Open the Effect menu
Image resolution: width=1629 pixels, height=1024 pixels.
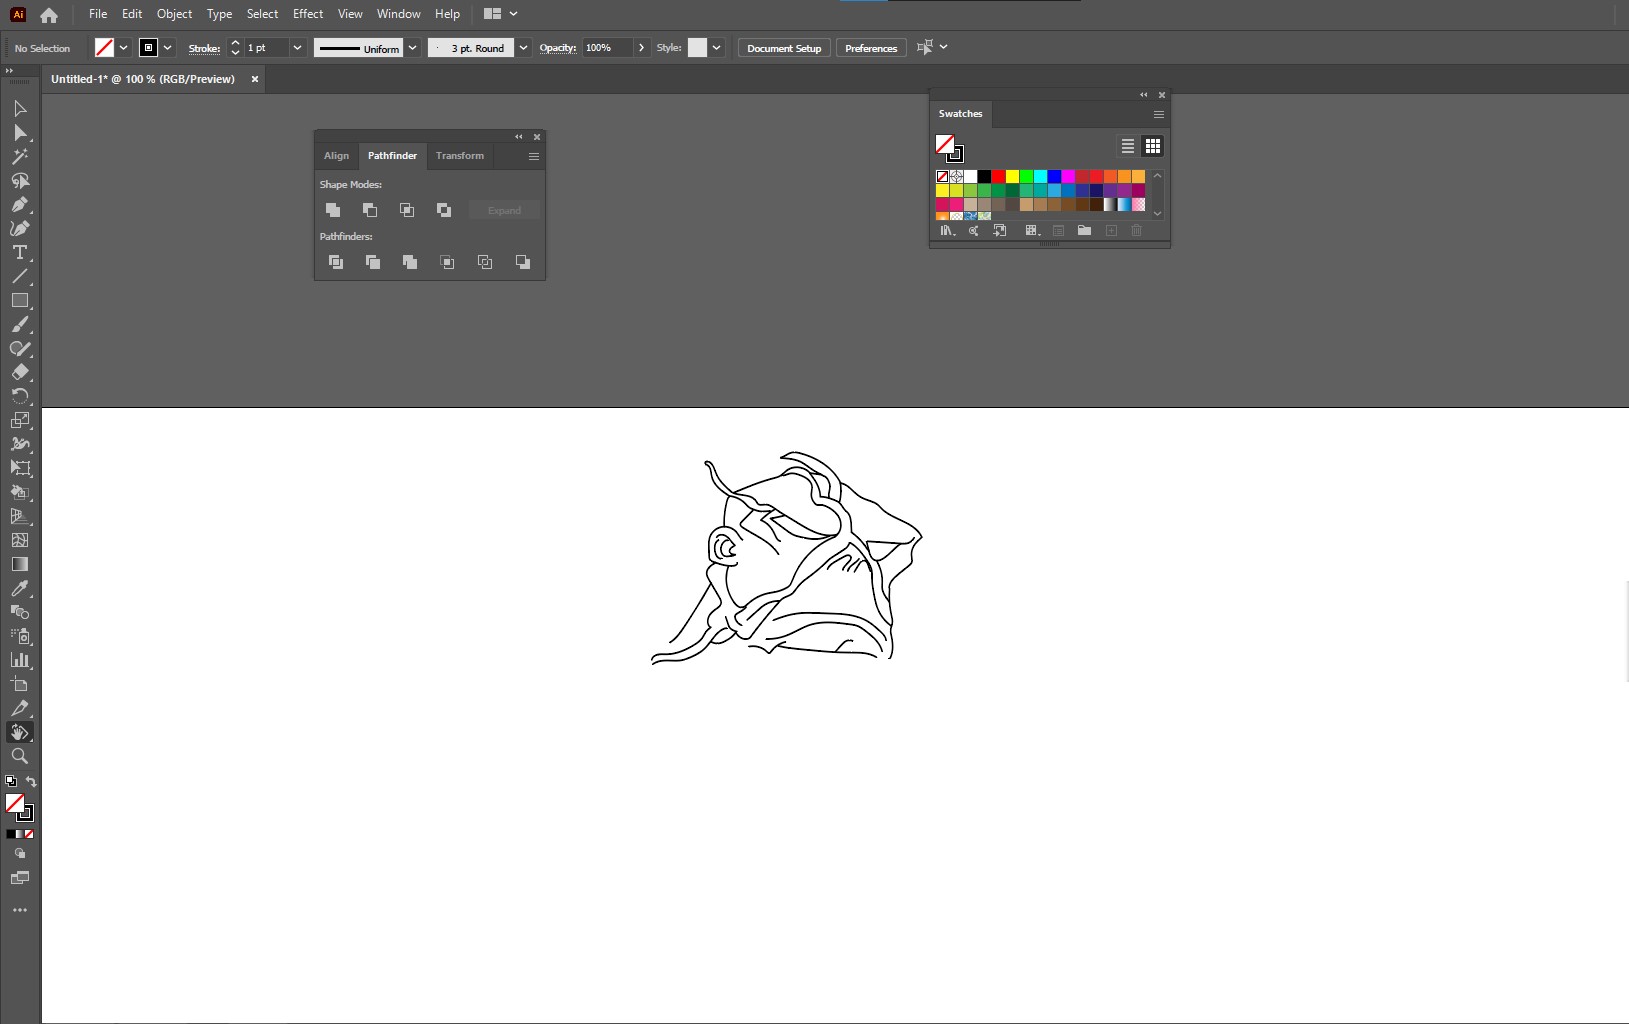308,14
